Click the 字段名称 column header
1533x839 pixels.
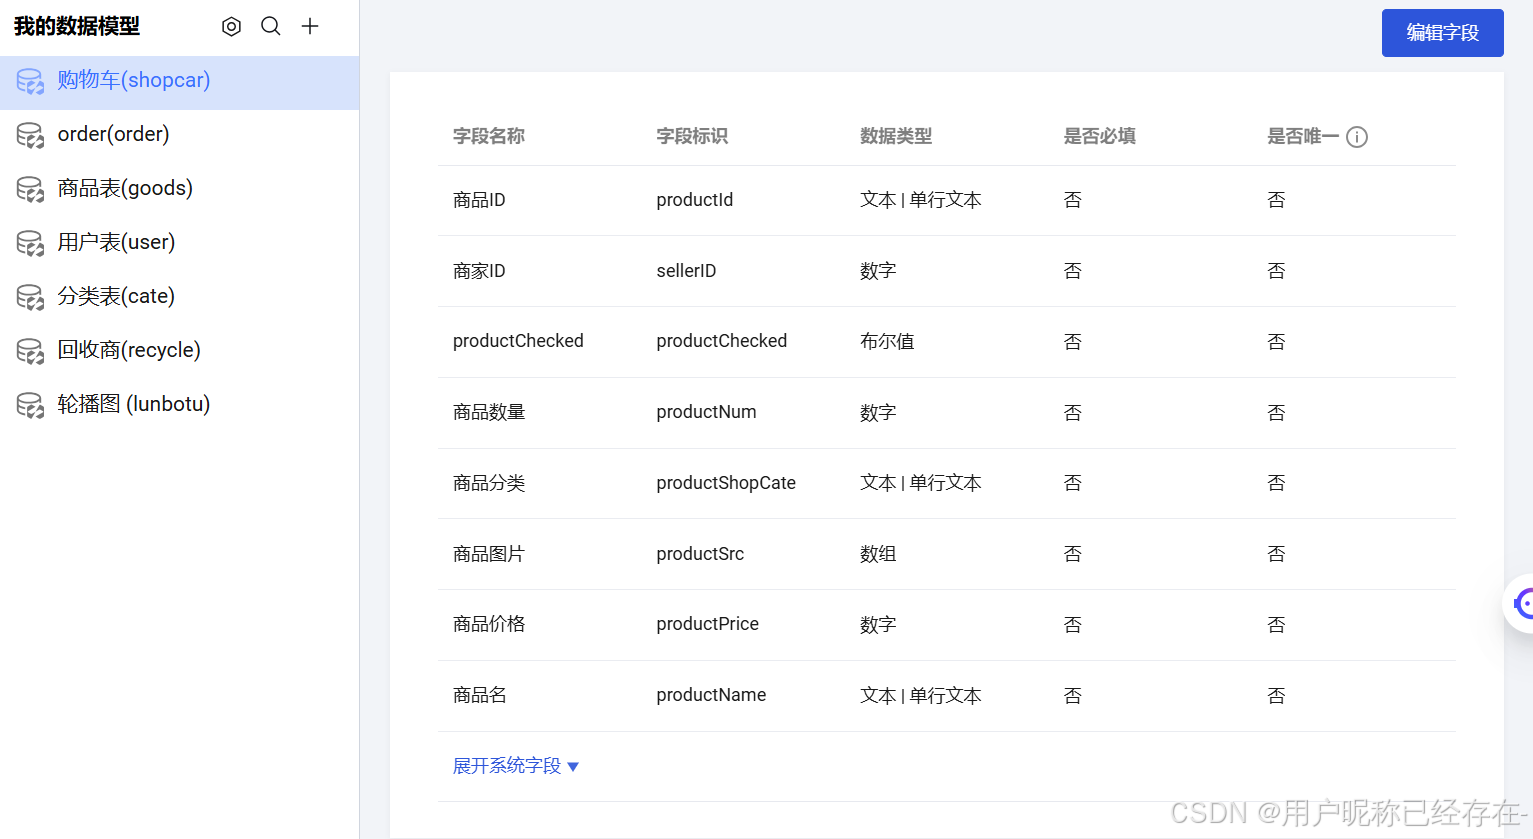[x=489, y=136]
